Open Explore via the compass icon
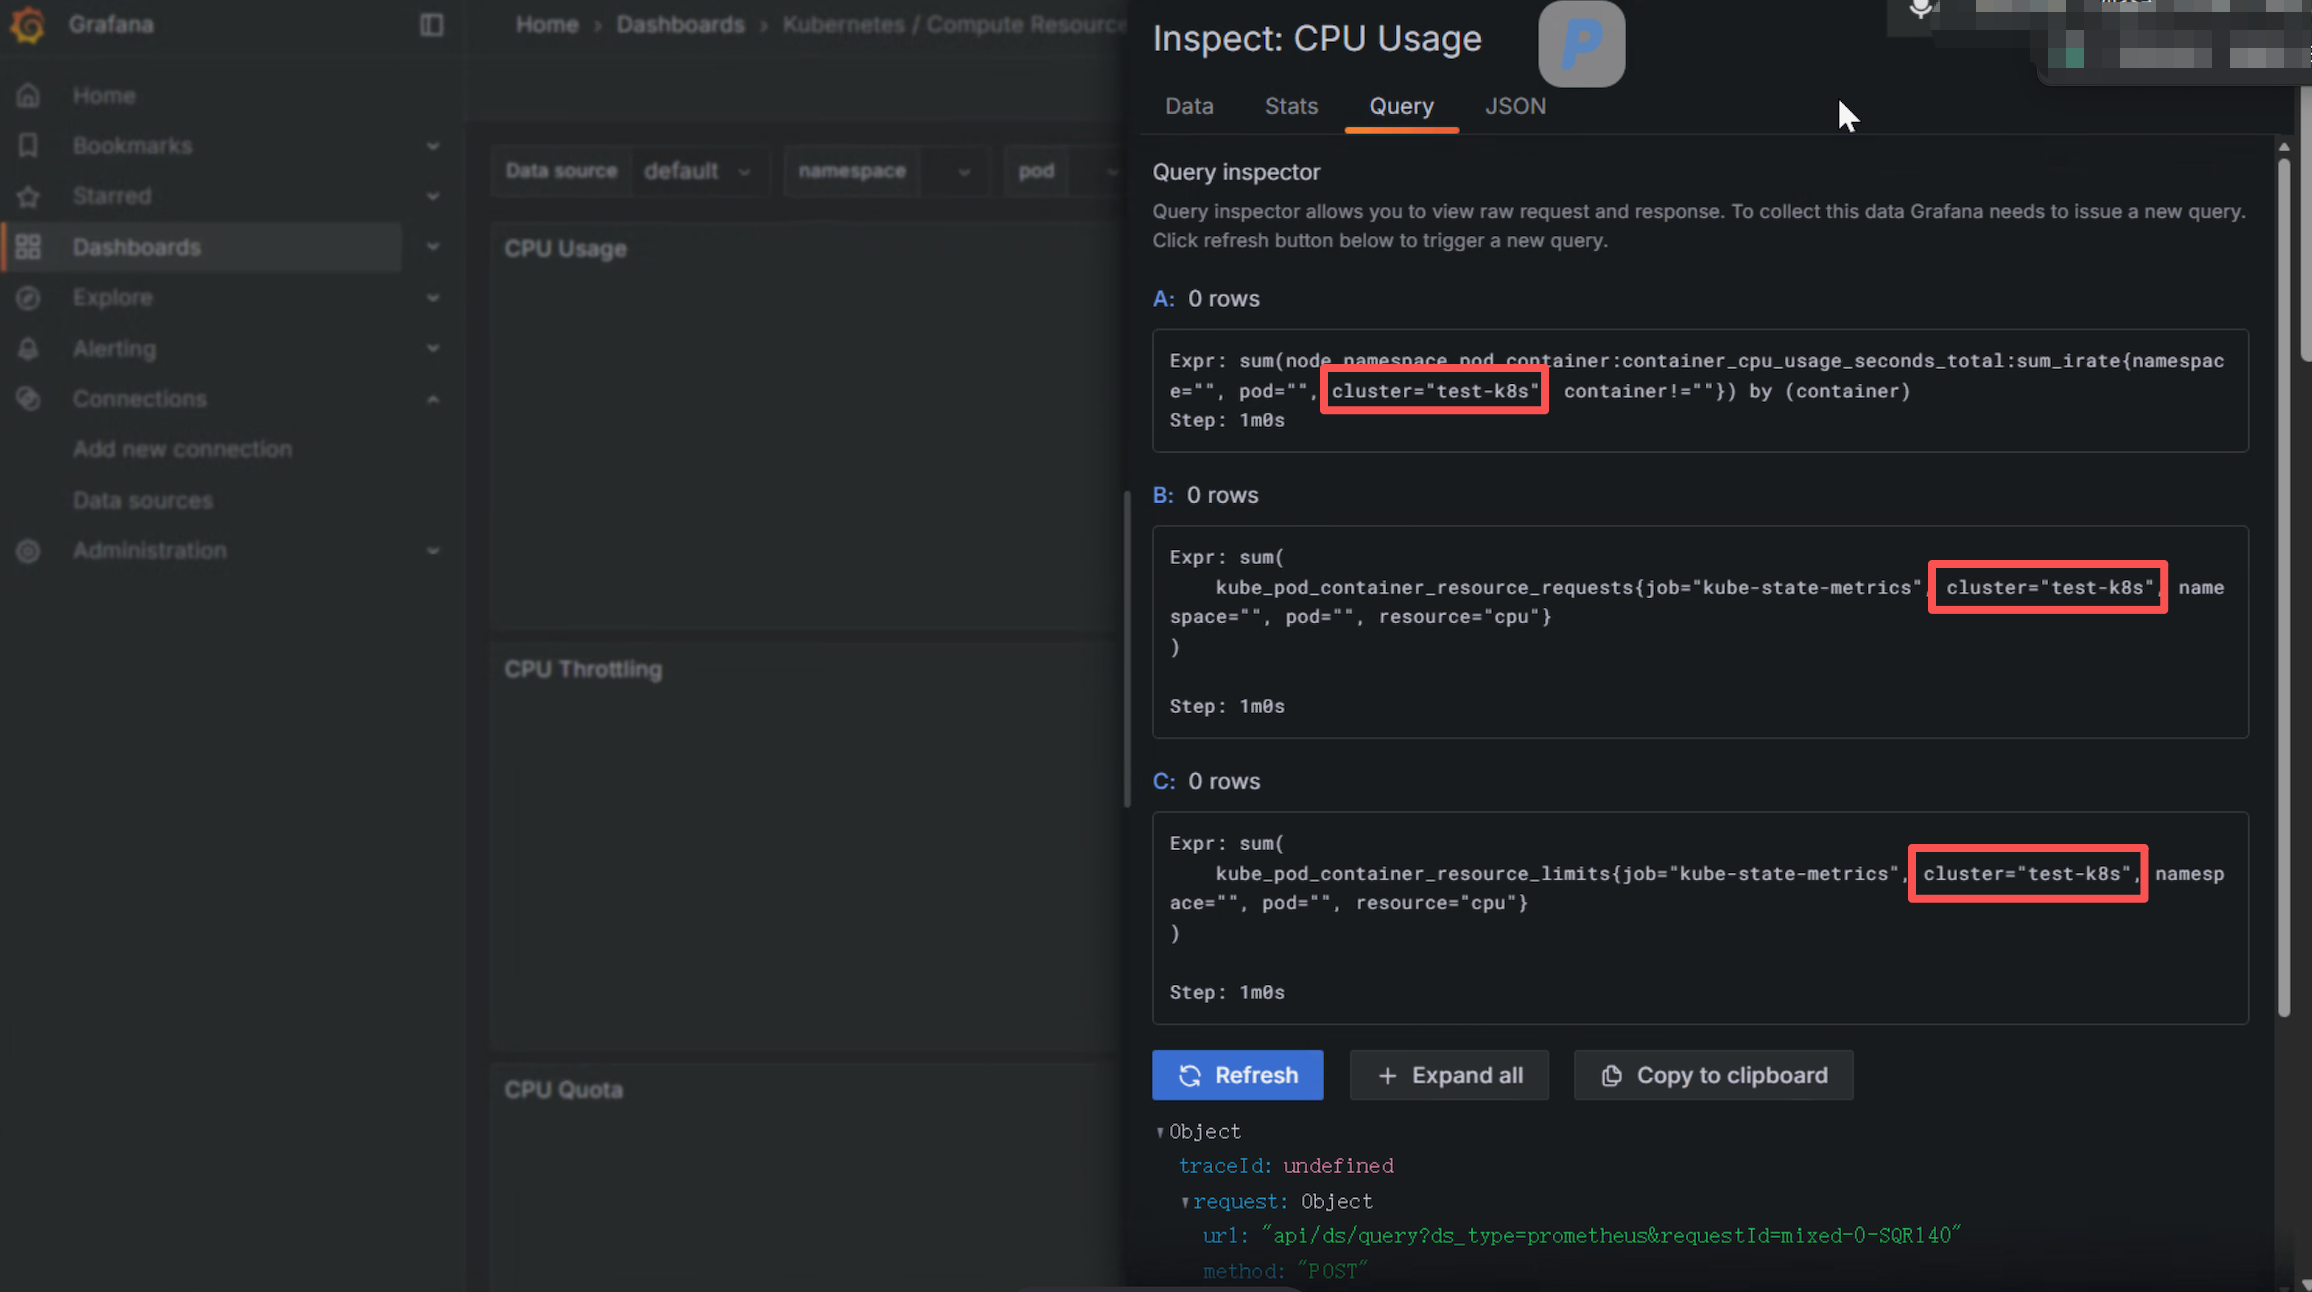 click(28, 298)
